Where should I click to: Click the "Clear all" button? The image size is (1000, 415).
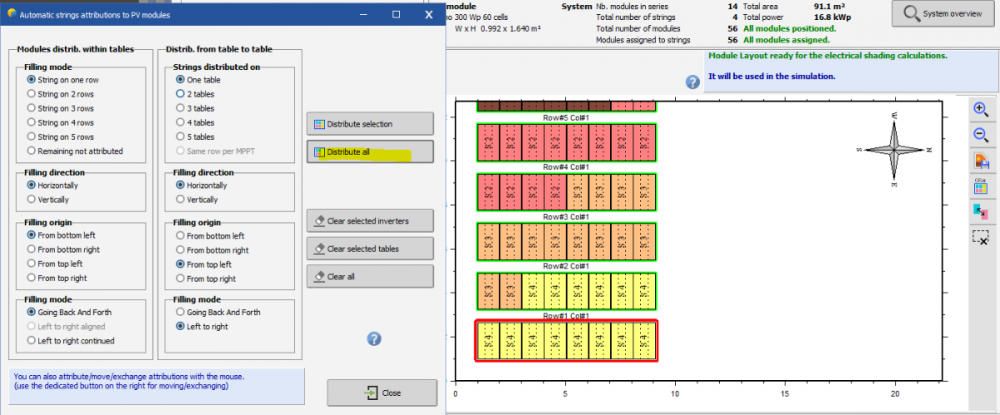(370, 276)
